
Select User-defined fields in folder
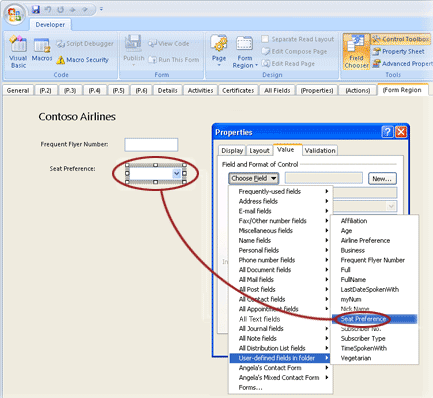(280, 358)
